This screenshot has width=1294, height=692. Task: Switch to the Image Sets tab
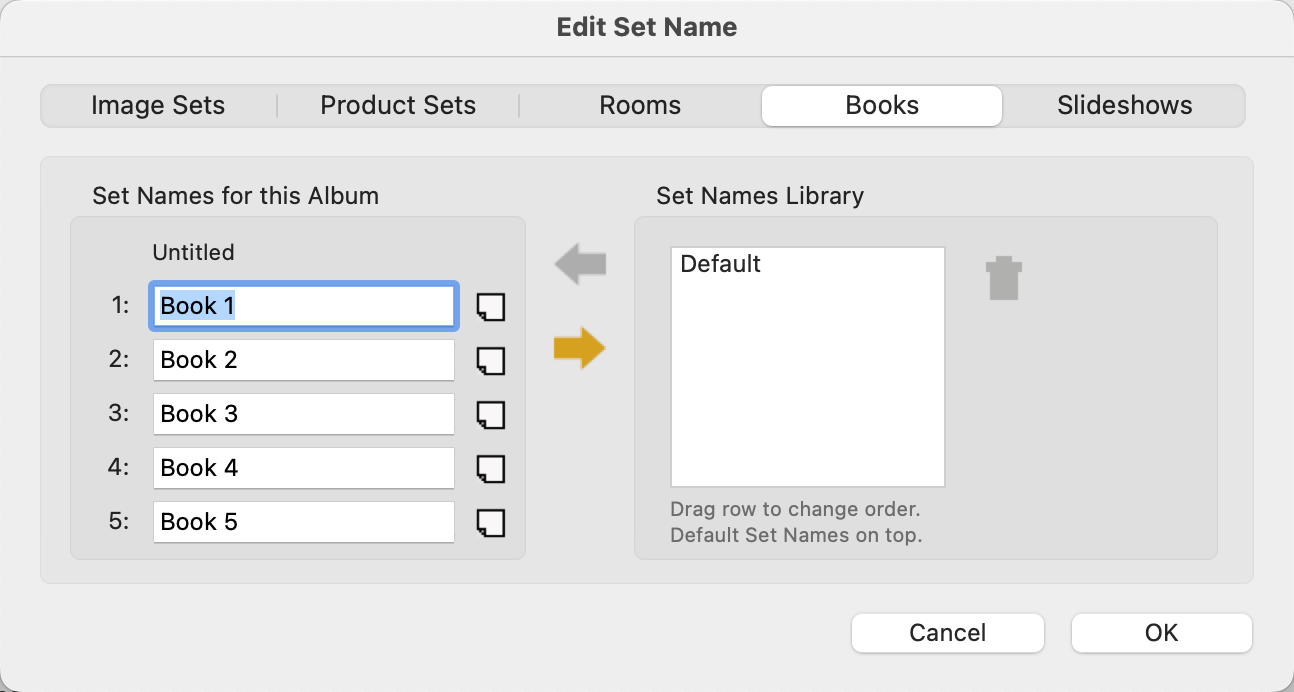coord(158,106)
